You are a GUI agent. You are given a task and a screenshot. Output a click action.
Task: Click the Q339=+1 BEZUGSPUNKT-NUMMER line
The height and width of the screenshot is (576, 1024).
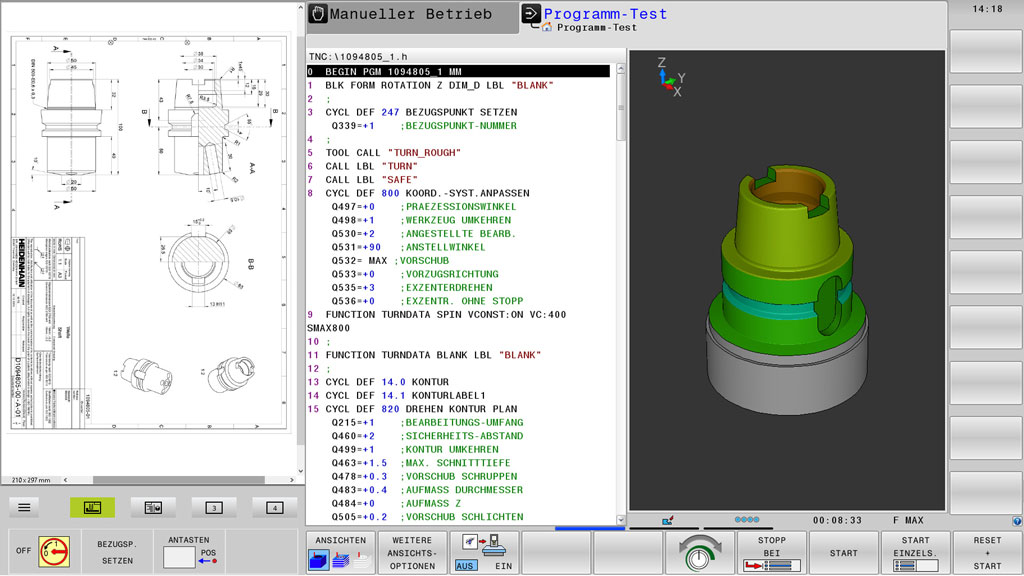[x=424, y=126]
